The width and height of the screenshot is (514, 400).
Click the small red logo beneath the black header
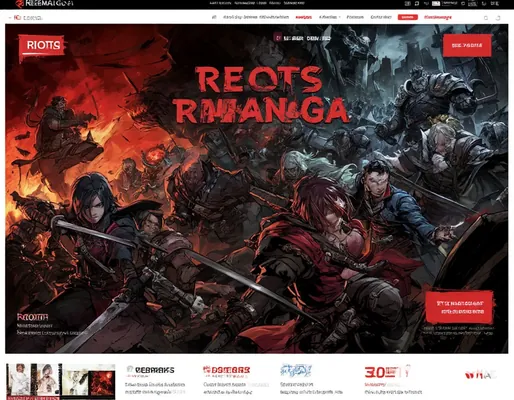point(17,18)
